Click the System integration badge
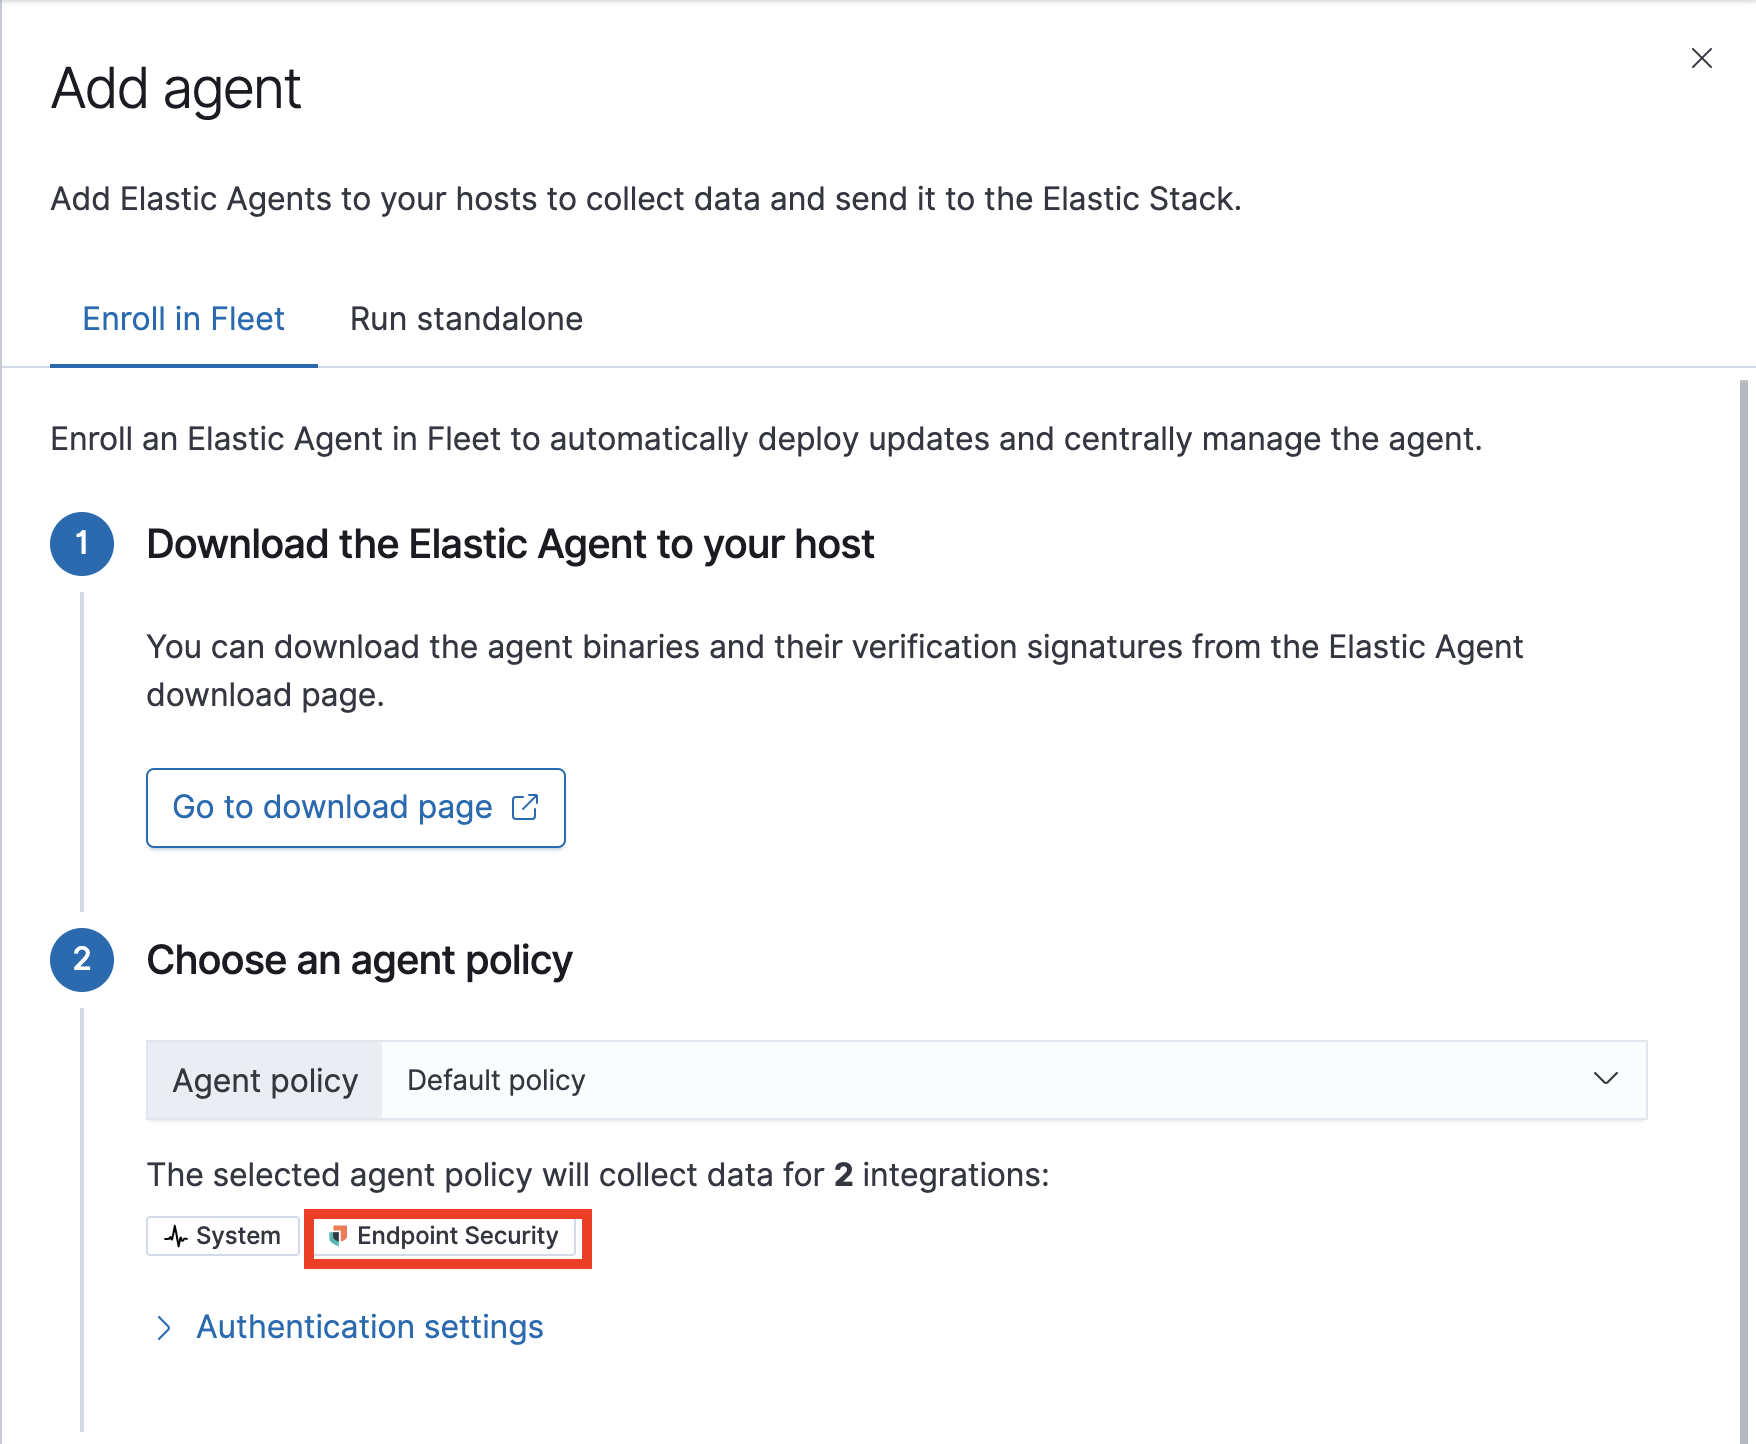Image resolution: width=1756 pixels, height=1444 pixels. click(x=222, y=1236)
